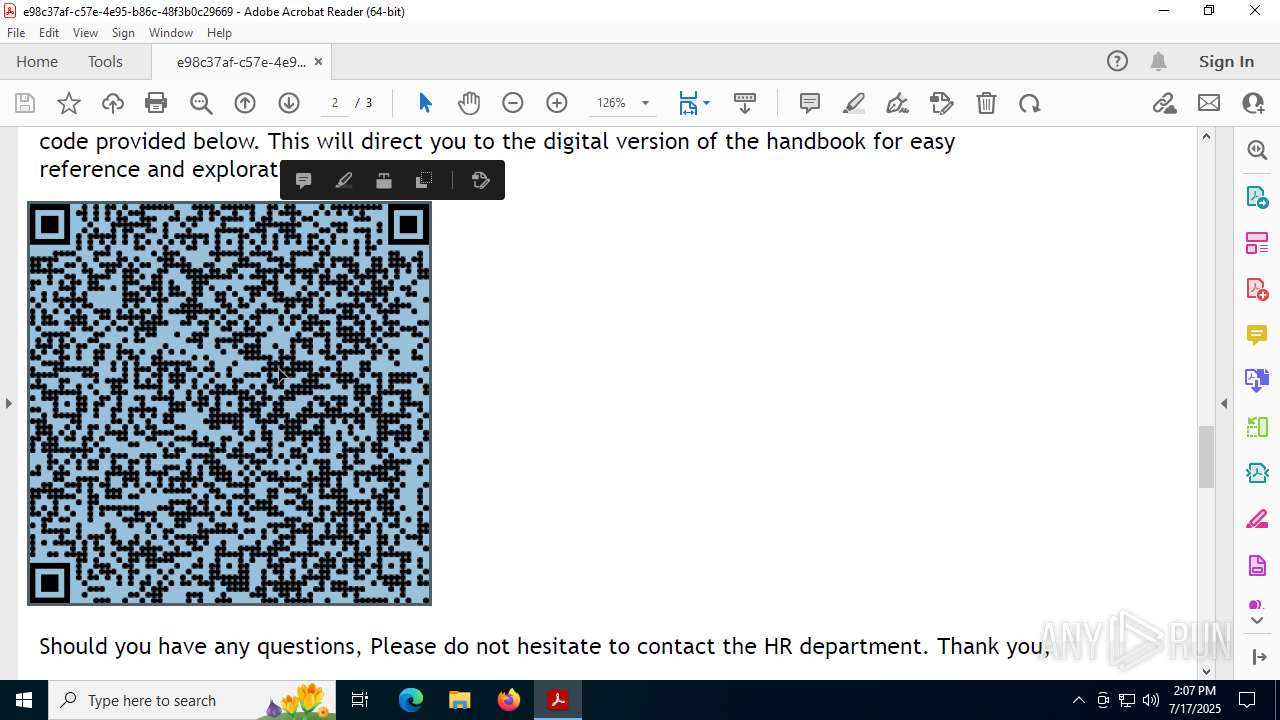Highlight selection from the floating toolbar
Screen dimensions: 1280x720
point(343,180)
